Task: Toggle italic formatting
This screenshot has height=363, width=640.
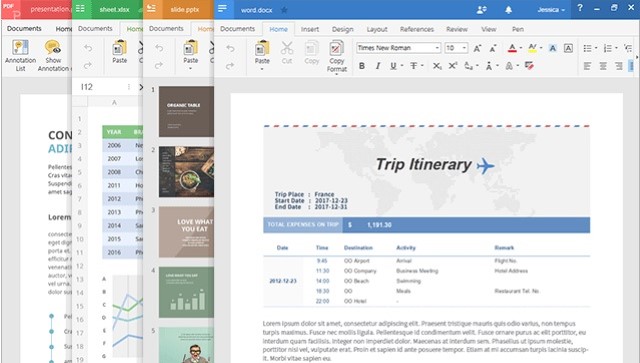Action: 378,66
